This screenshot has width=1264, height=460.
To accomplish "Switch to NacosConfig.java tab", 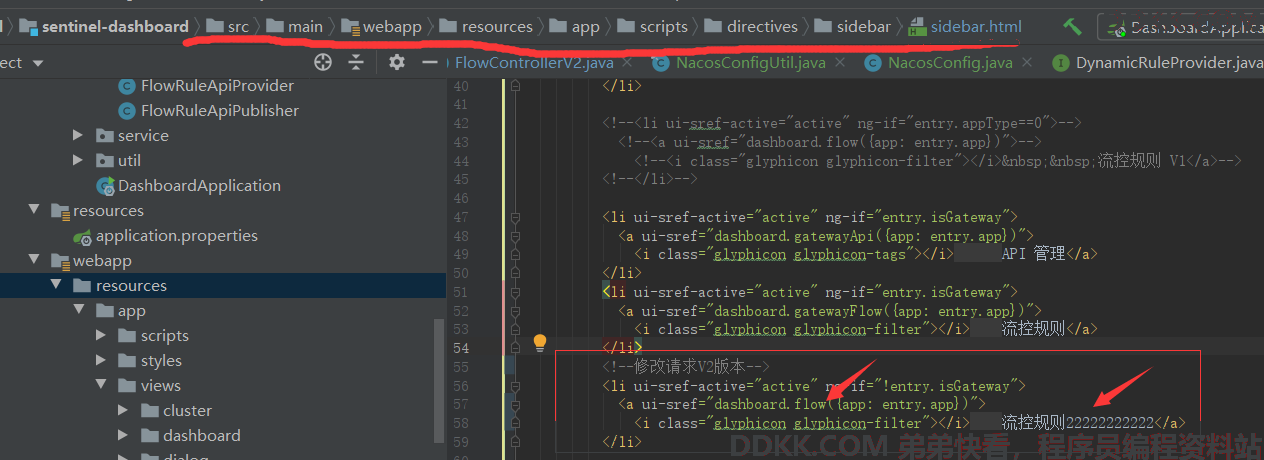I will coord(950,64).
